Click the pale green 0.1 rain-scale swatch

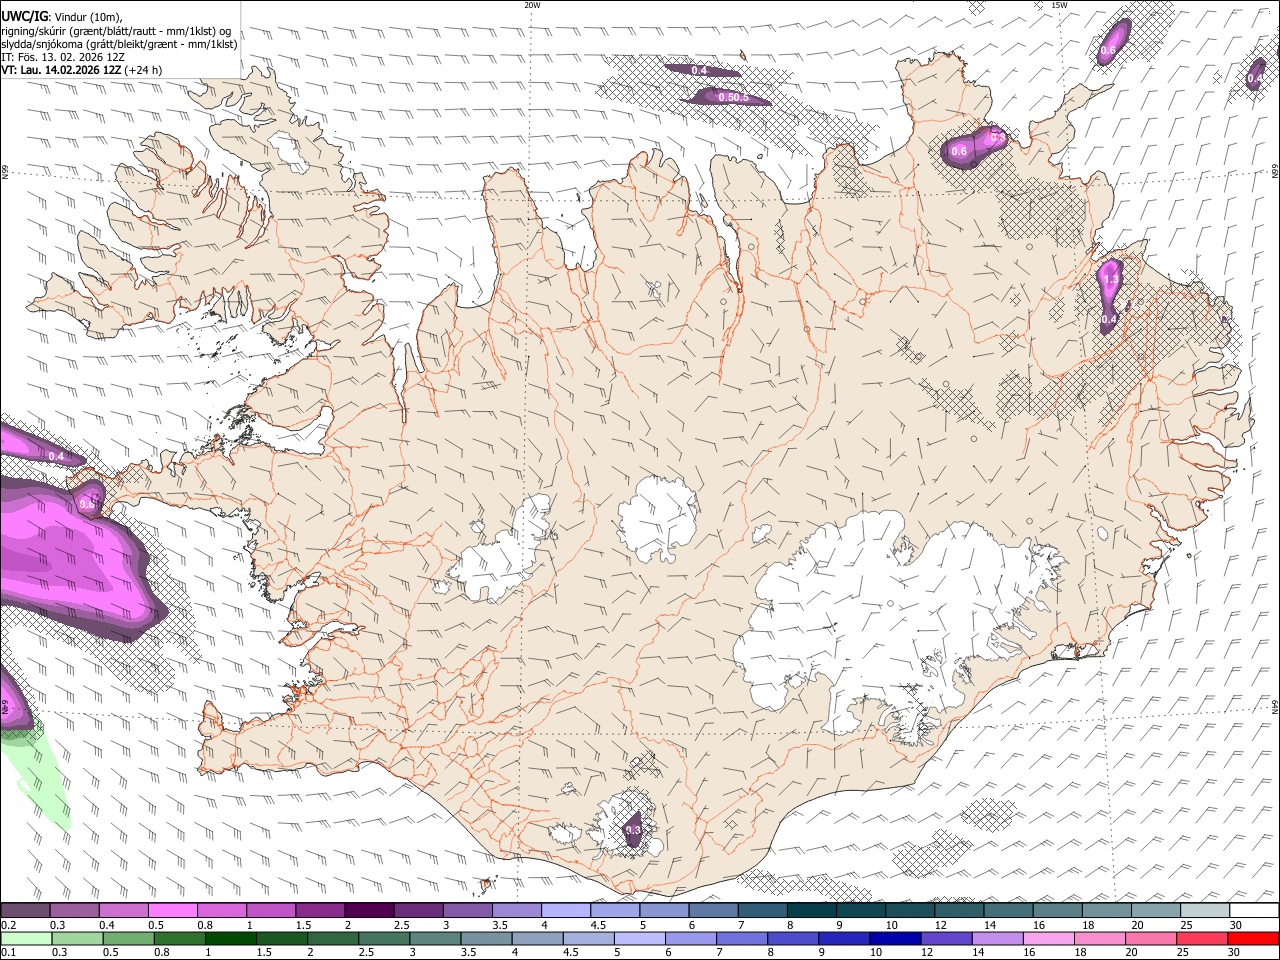(27, 938)
